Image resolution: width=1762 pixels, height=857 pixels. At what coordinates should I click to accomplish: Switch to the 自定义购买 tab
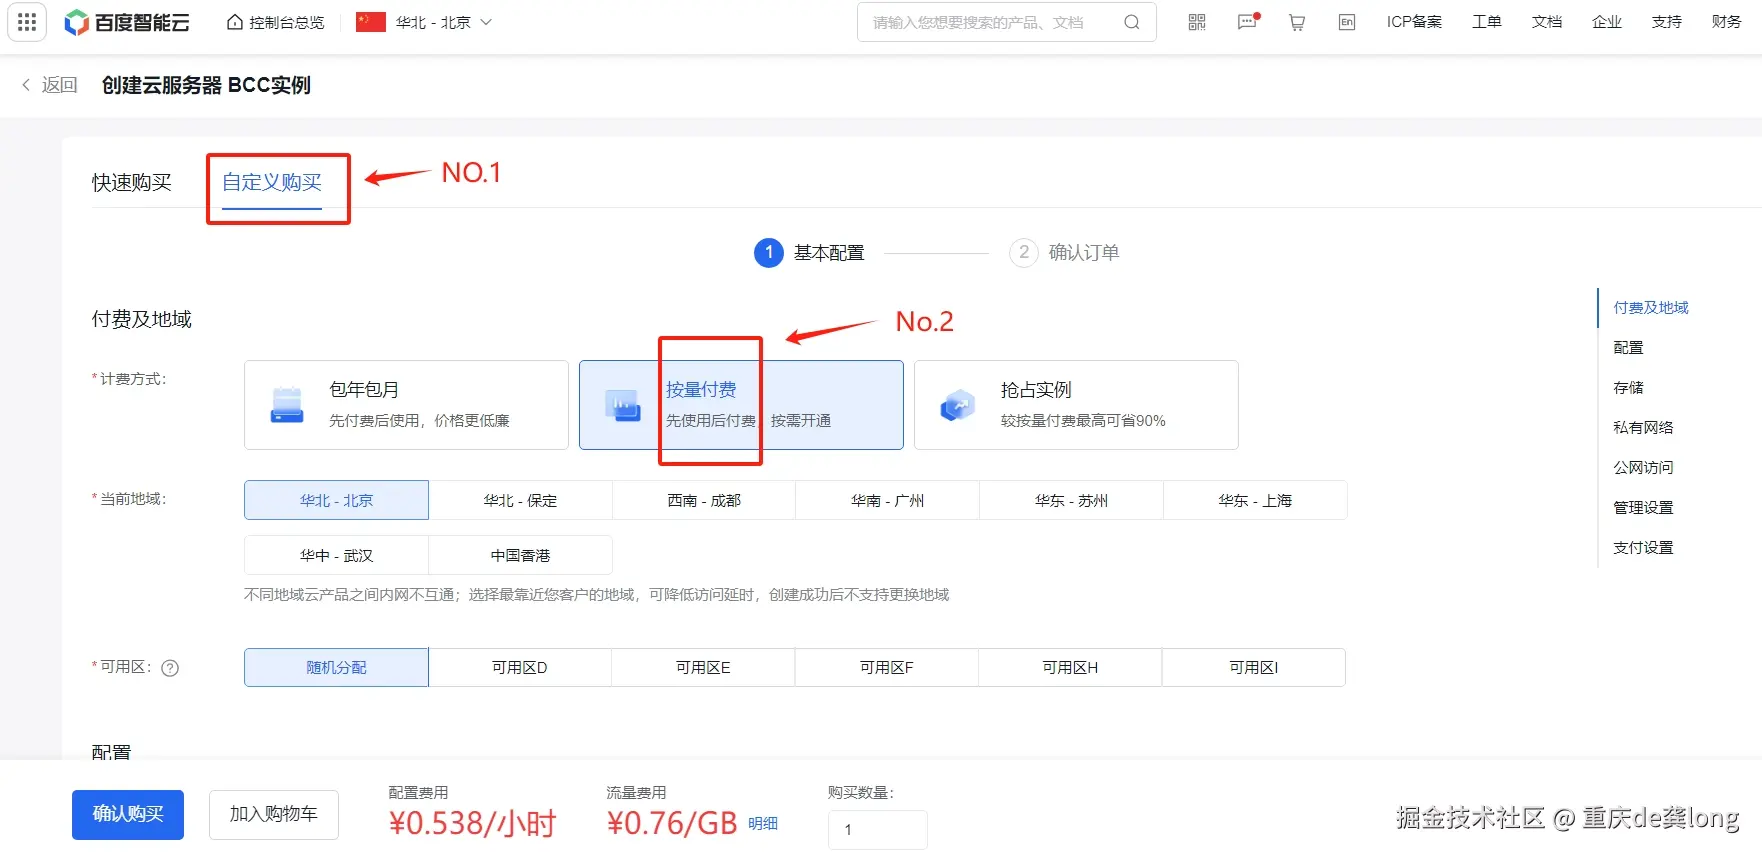coord(272,182)
